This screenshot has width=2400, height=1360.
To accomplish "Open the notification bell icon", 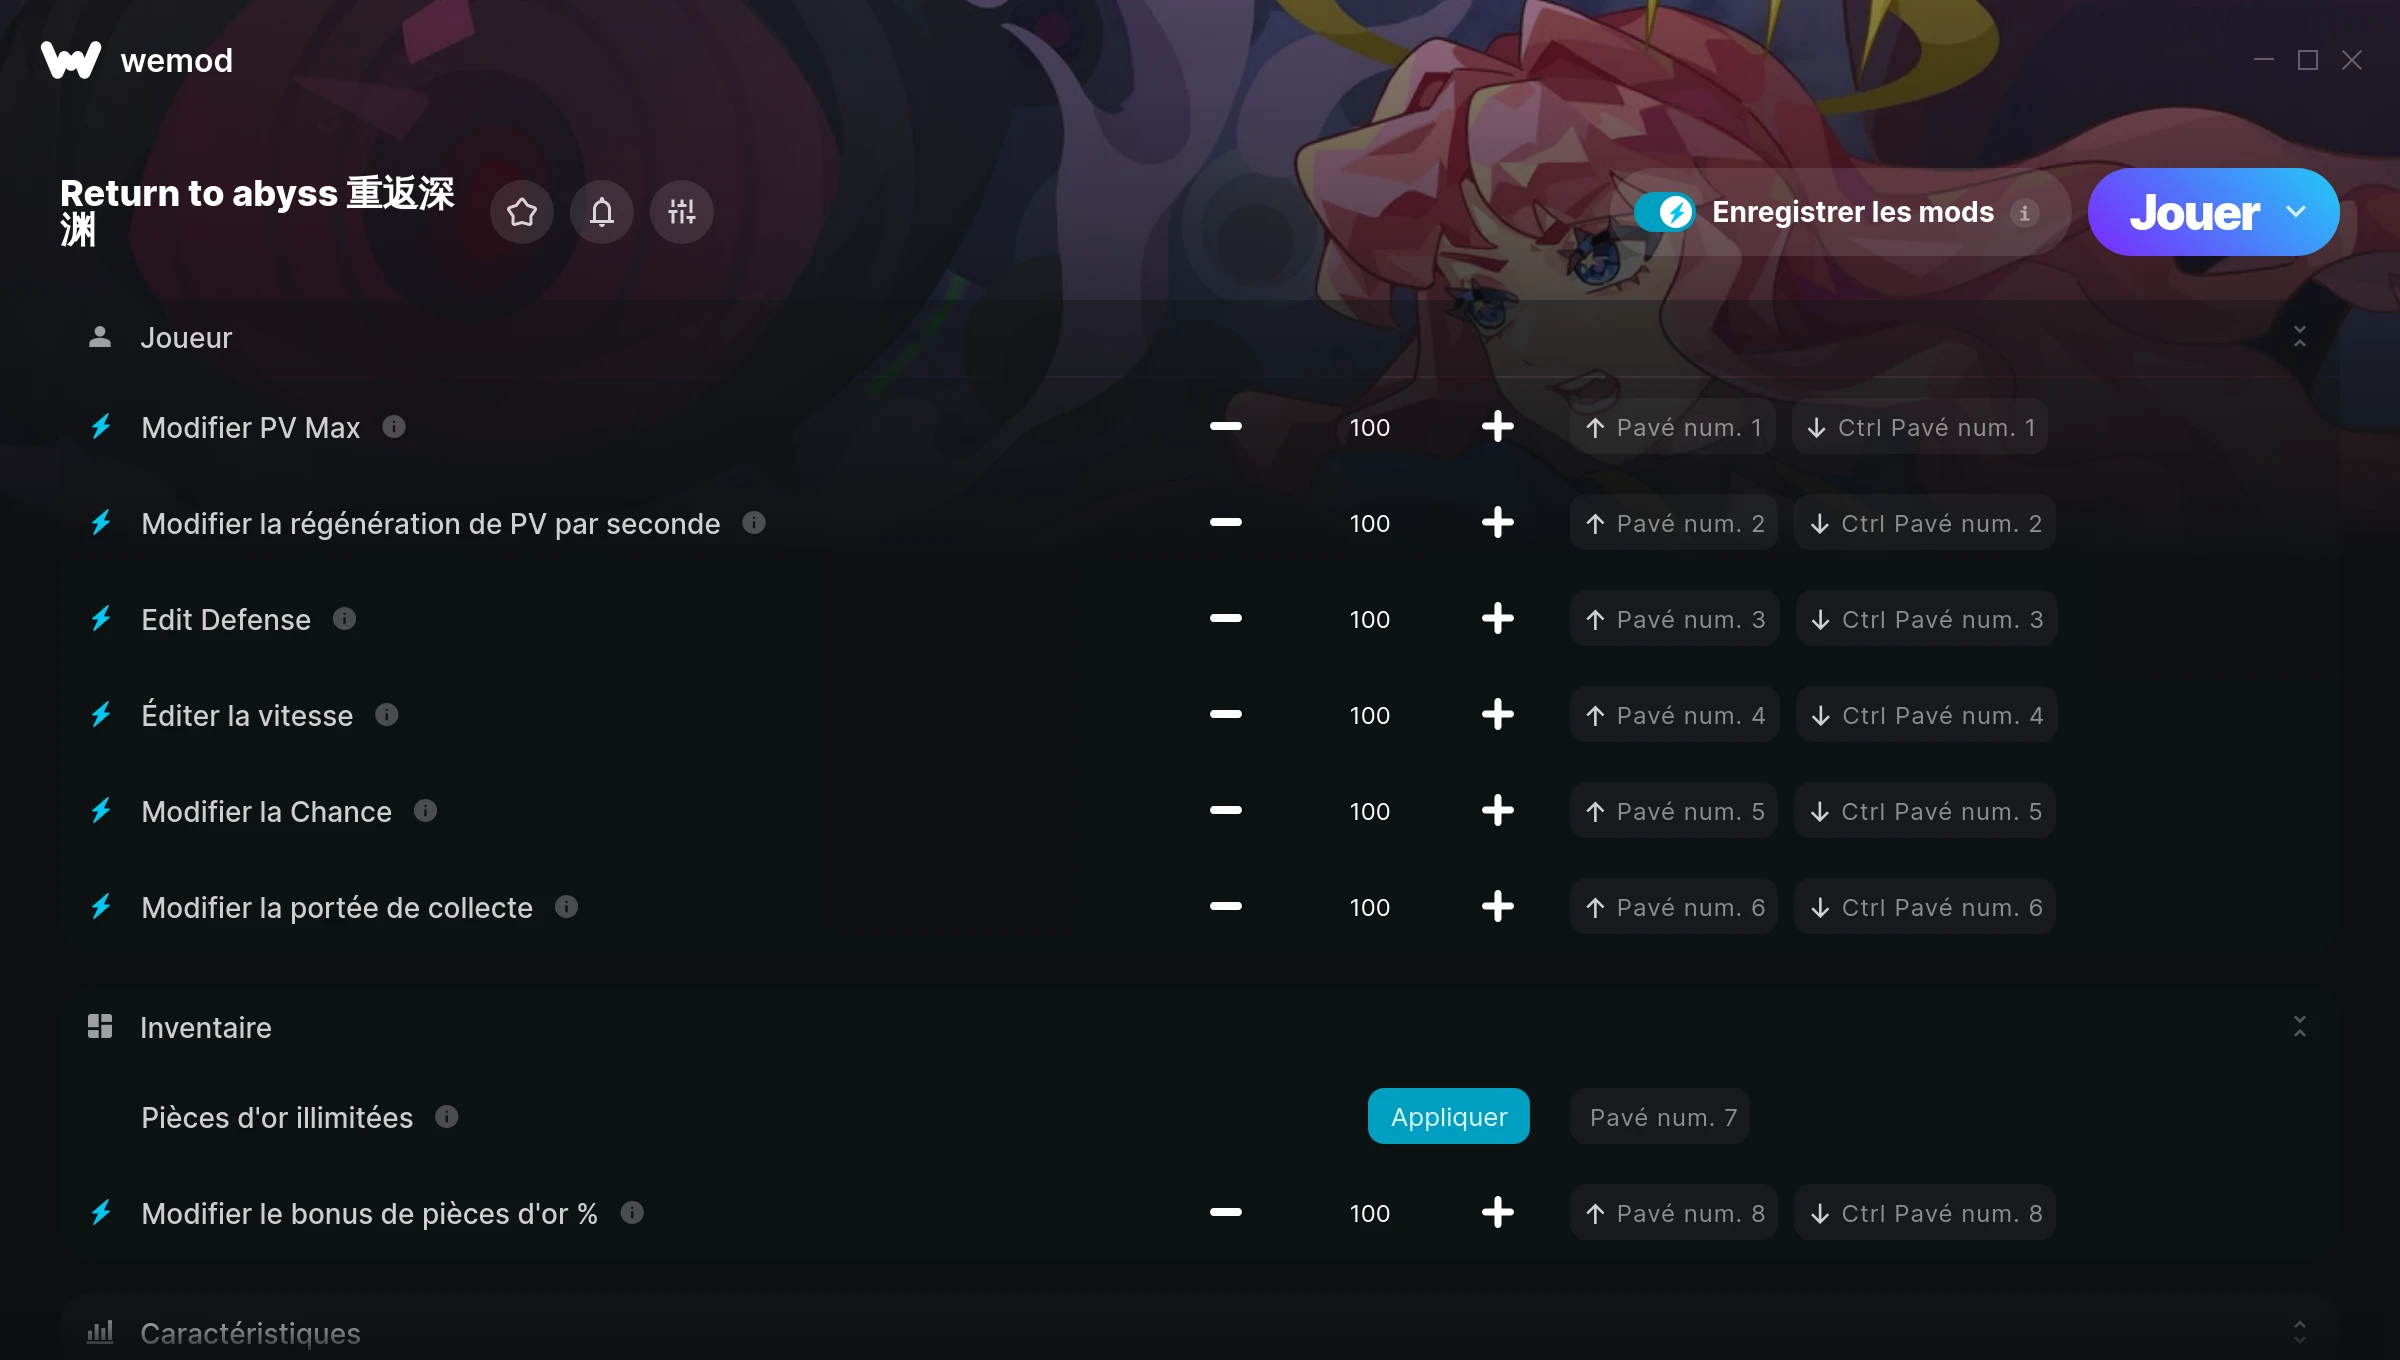I will point(602,212).
